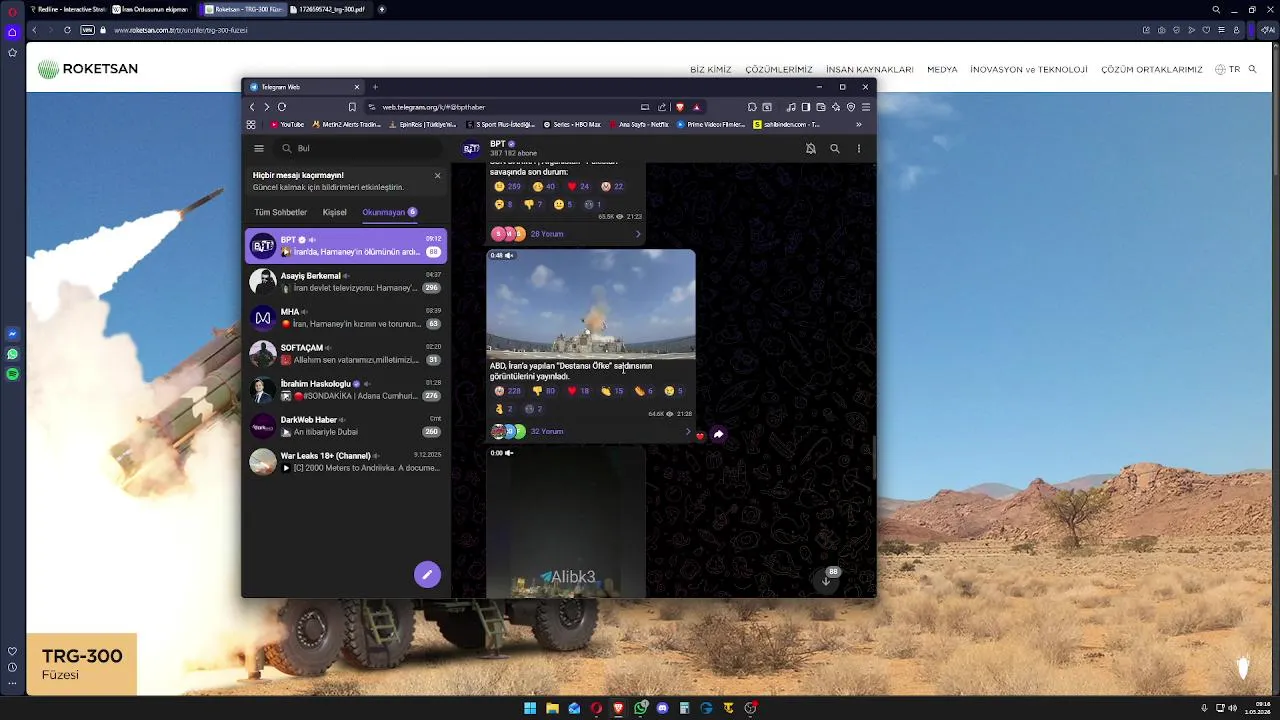Click the ROKETSAN logo
1280x720 pixels.
click(88, 69)
